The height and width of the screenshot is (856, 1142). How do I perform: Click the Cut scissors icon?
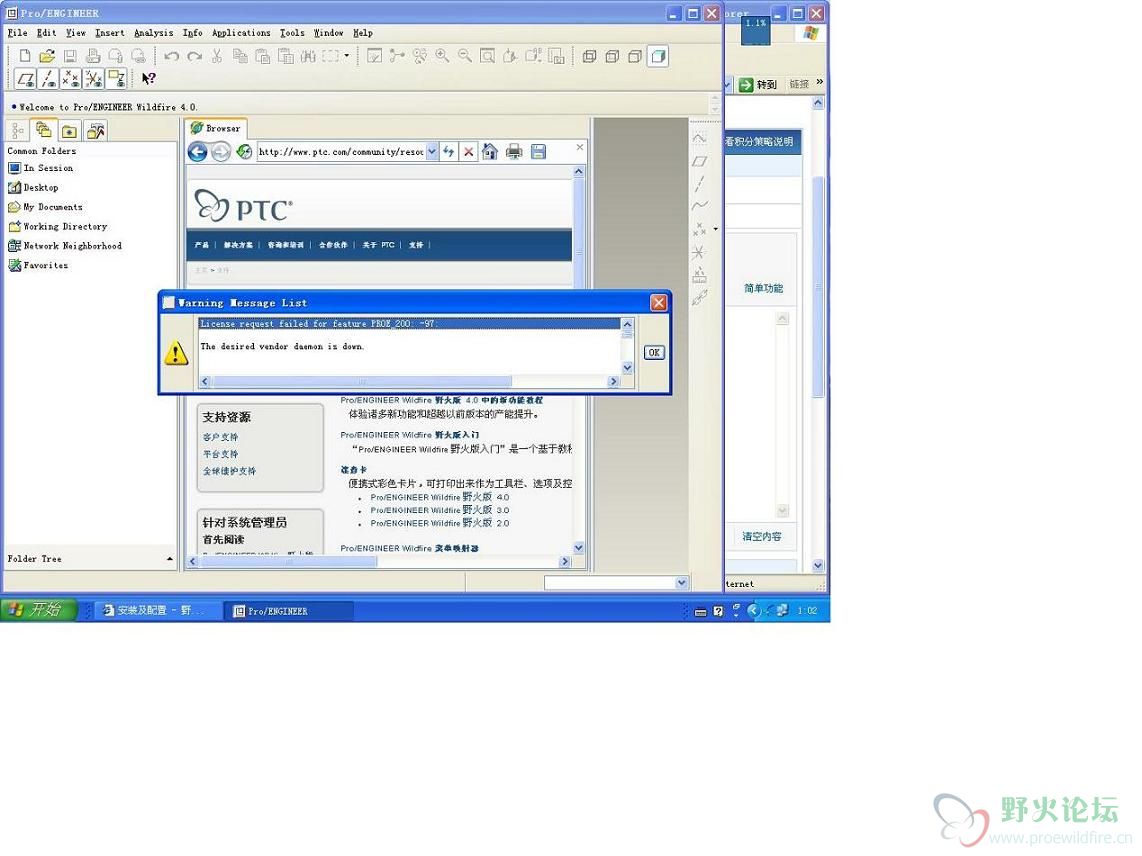pos(217,56)
